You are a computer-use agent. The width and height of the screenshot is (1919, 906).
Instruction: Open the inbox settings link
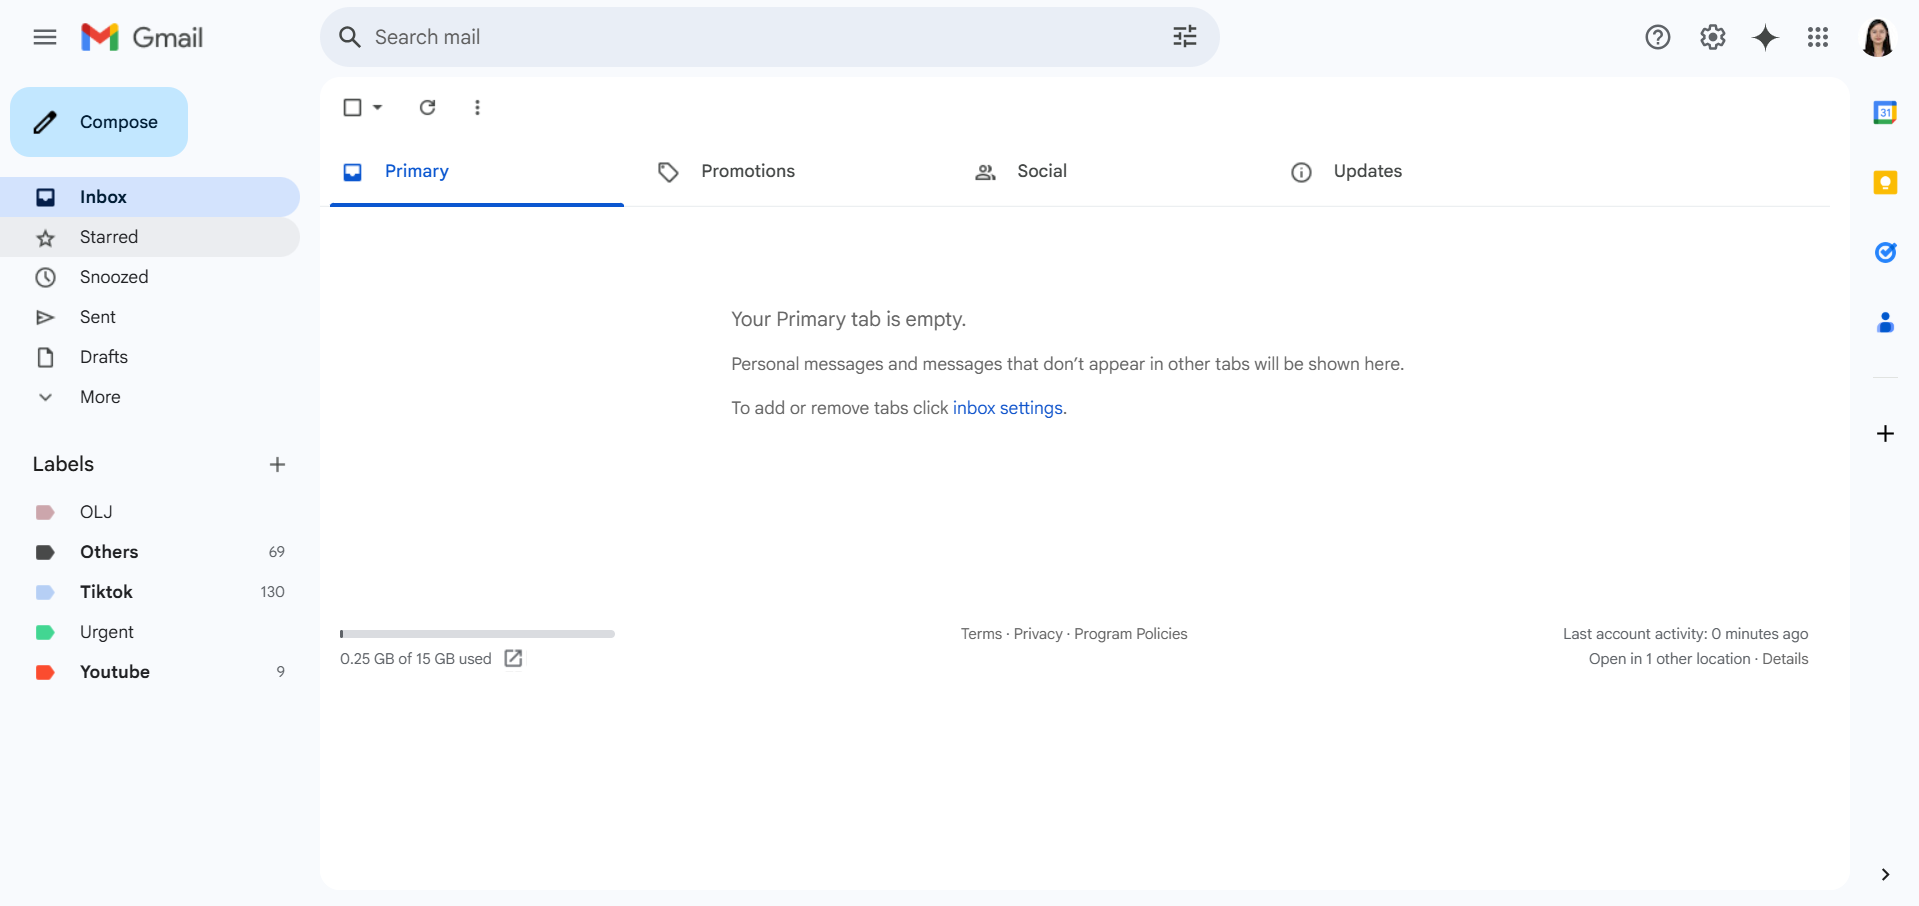(x=1007, y=408)
